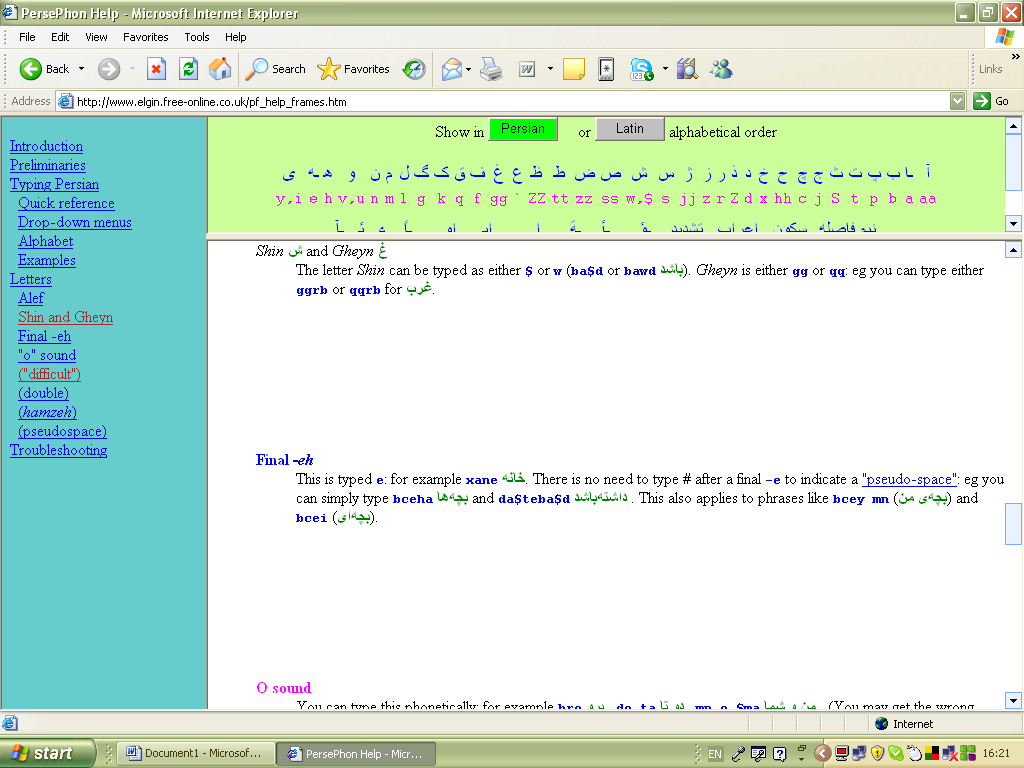Screen dimensions: 1024x768
Task: Switch to Persian alphabetical order
Action: coord(522,129)
